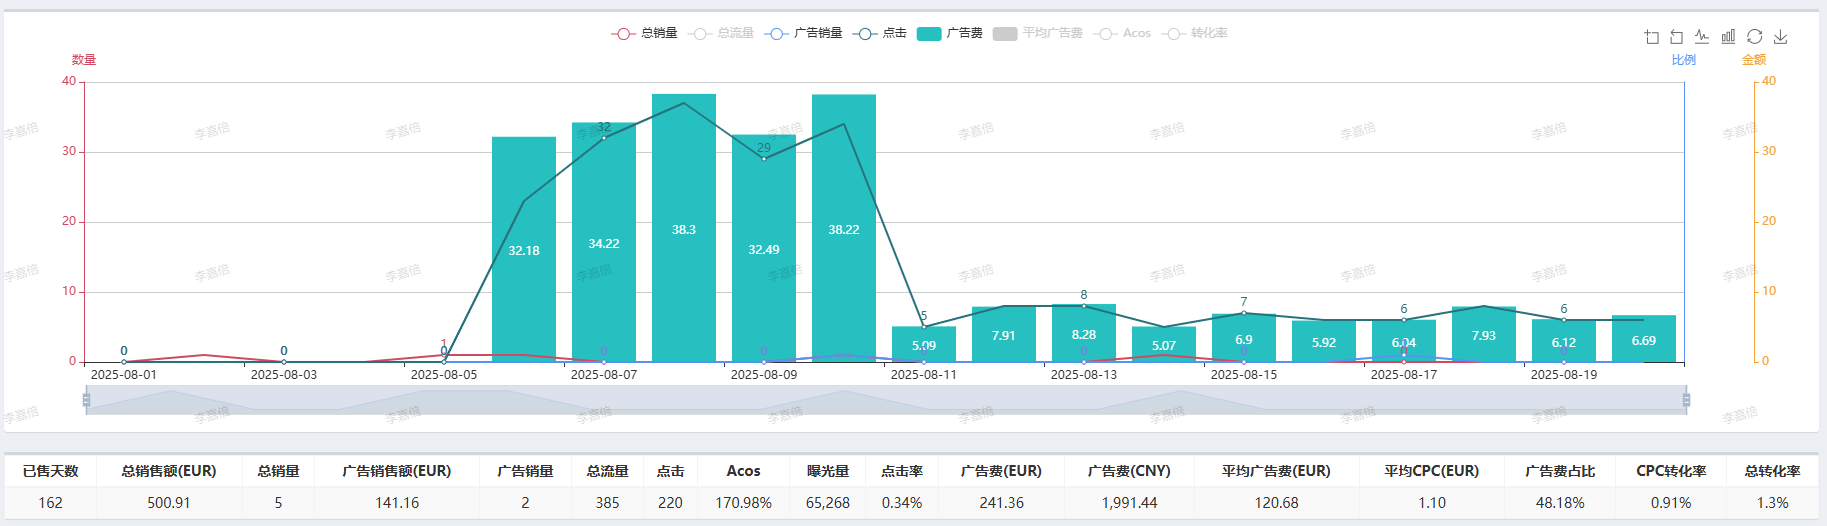Show the 平均广告费 series in legend
The height and width of the screenshot is (526, 1827).
point(1038,33)
